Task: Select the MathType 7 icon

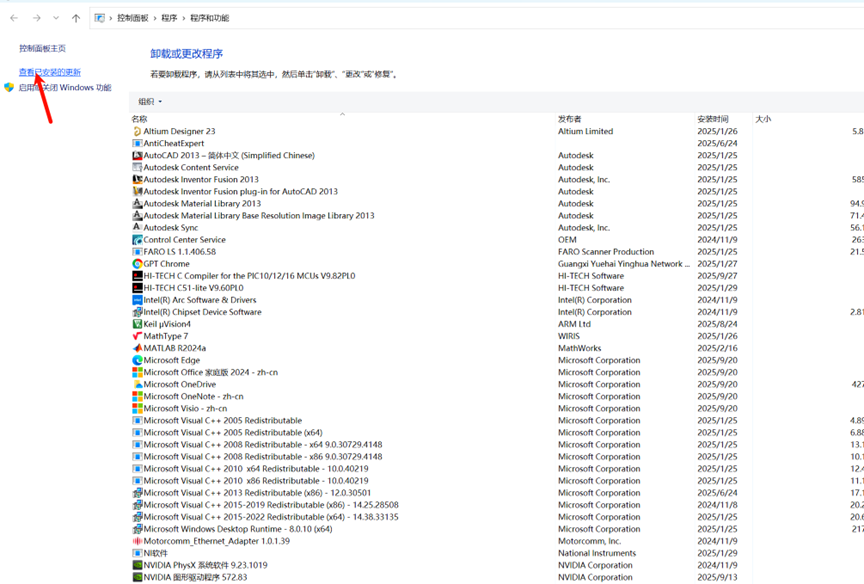Action: pyautogui.click(x=137, y=336)
